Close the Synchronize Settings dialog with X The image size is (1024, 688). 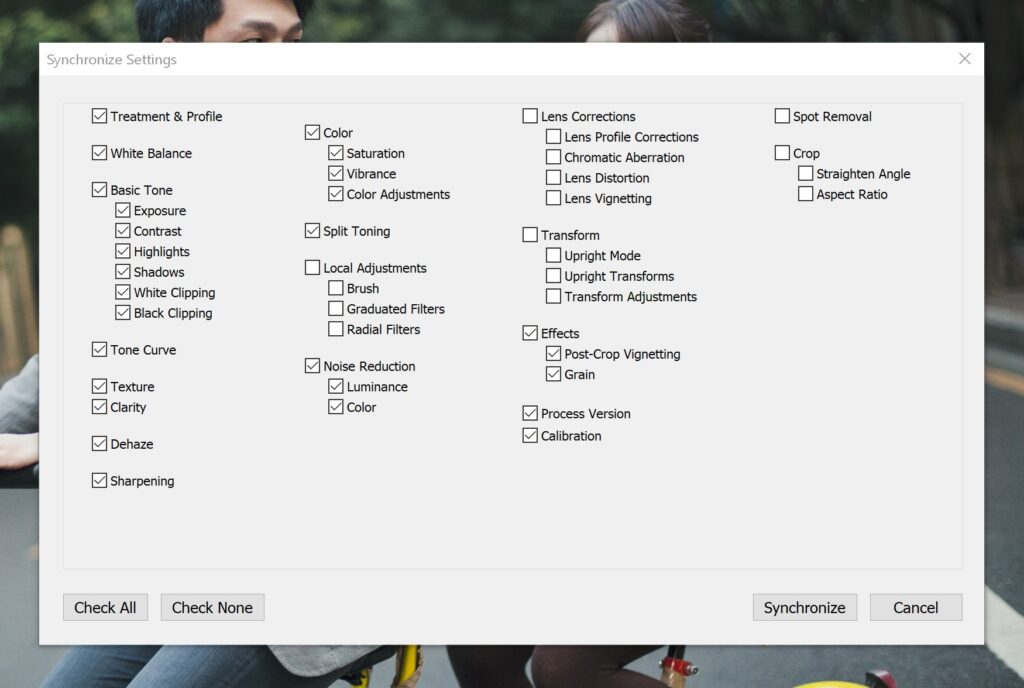pos(965,59)
